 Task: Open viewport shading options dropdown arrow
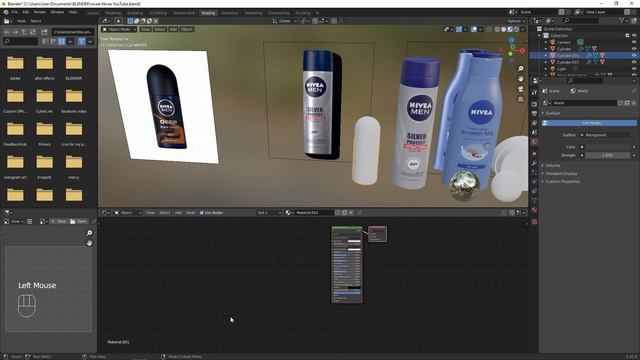523,29
